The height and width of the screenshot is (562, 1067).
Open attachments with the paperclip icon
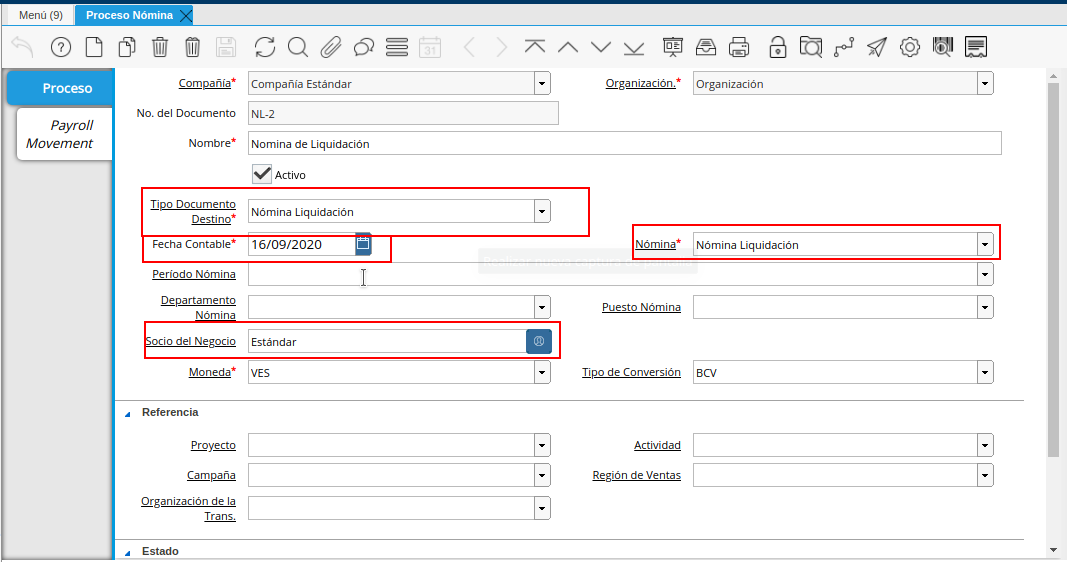coord(331,47)
